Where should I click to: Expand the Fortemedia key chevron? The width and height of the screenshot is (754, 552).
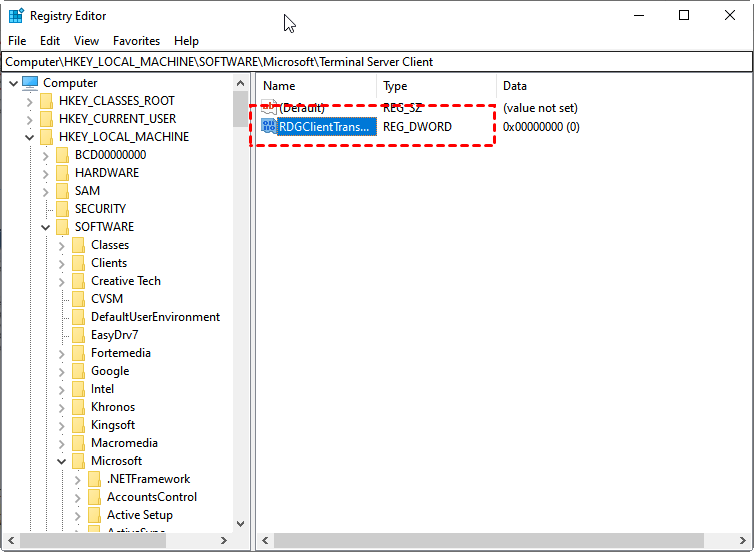tap(62, 353)
